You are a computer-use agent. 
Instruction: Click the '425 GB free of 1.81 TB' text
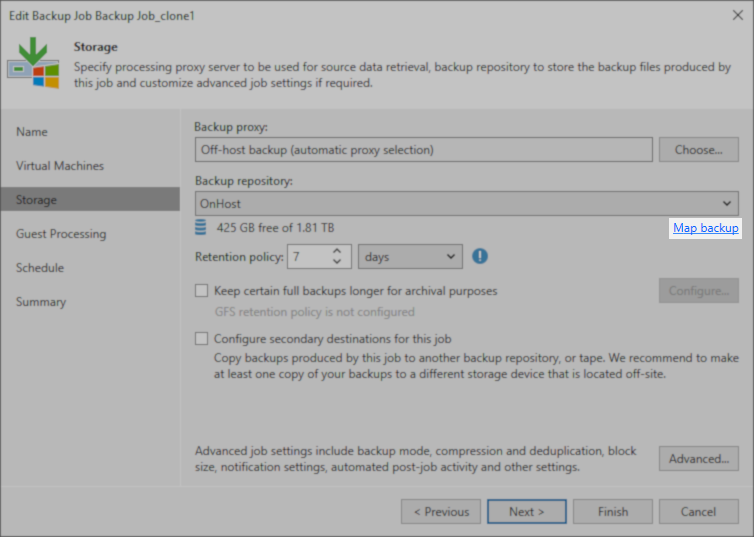(275, 227)
